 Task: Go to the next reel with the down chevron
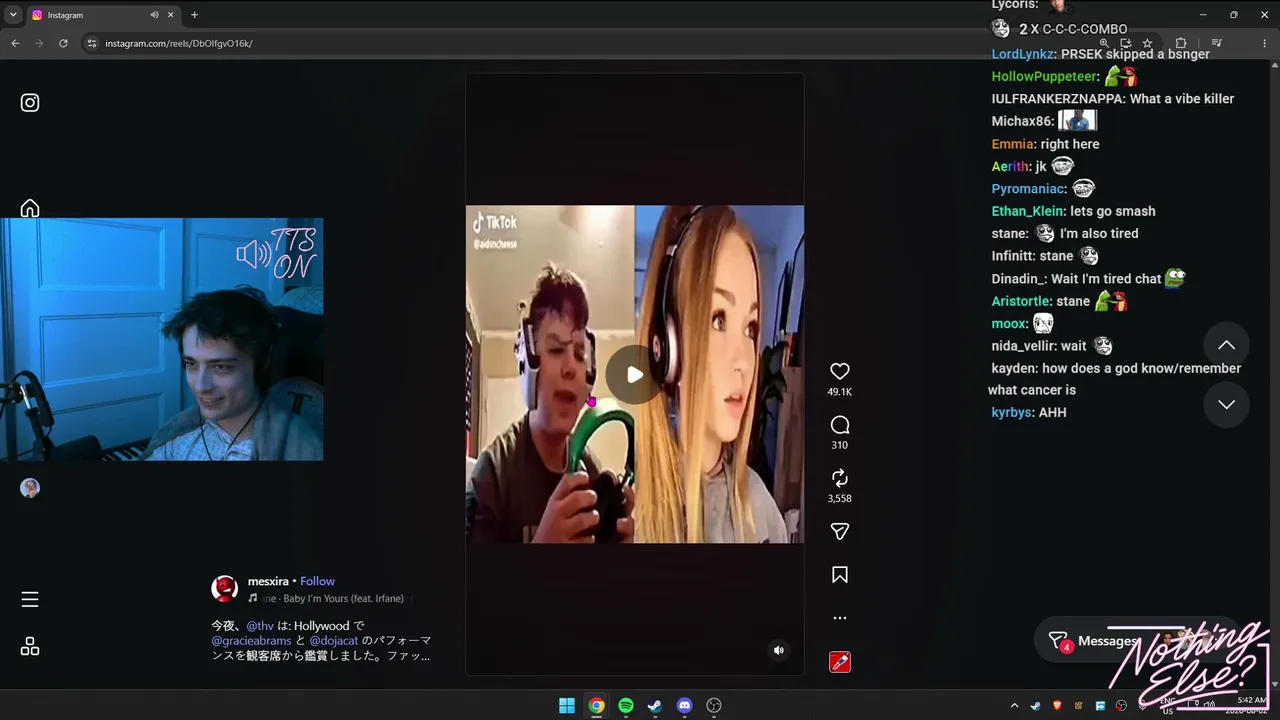[1226, 404]
